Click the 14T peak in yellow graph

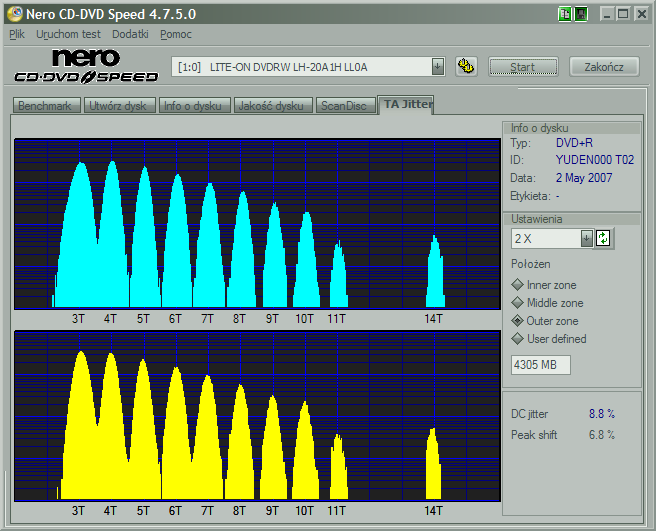[433, 464]
